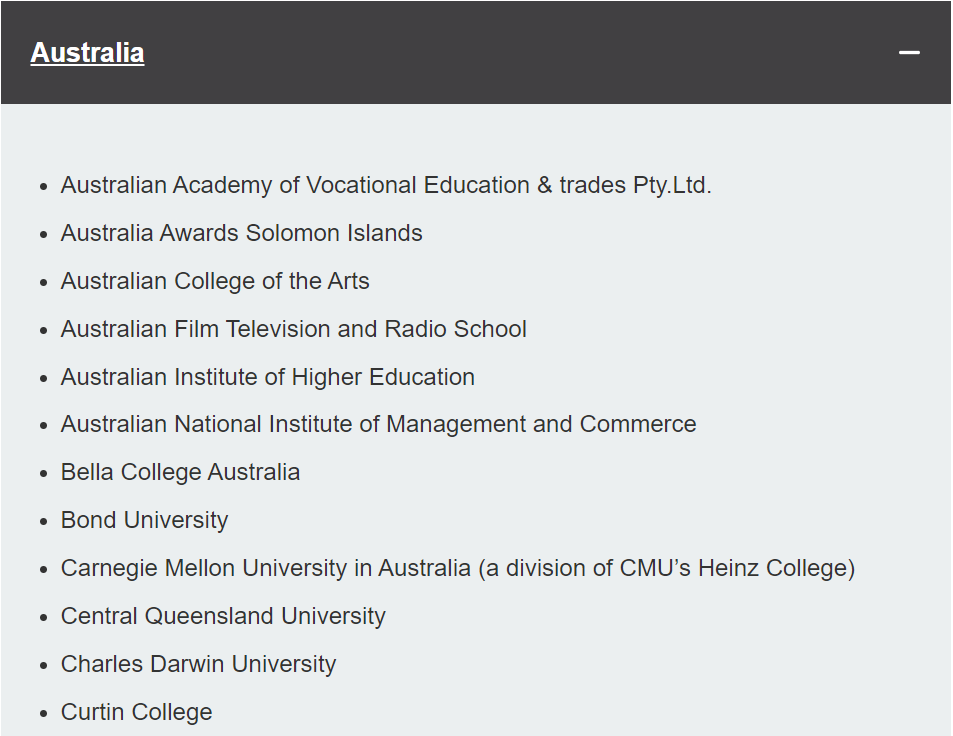The width and height of the screenshot is (953, 736).
Task: Click Australian College of the Arts
Action: [x=215, y=281]
